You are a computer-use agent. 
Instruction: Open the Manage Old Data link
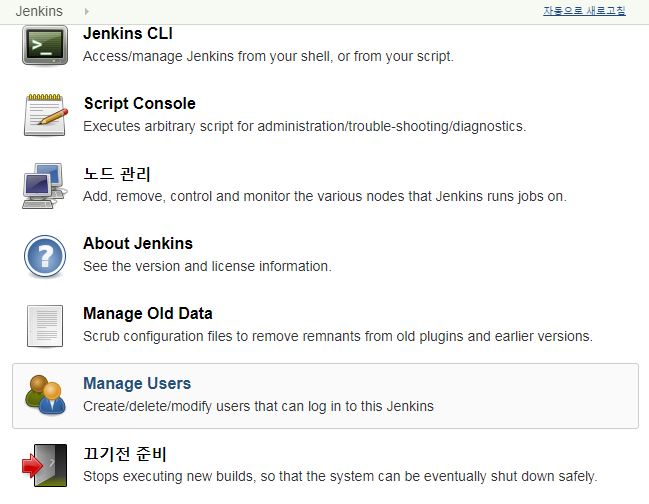(148, 313)
